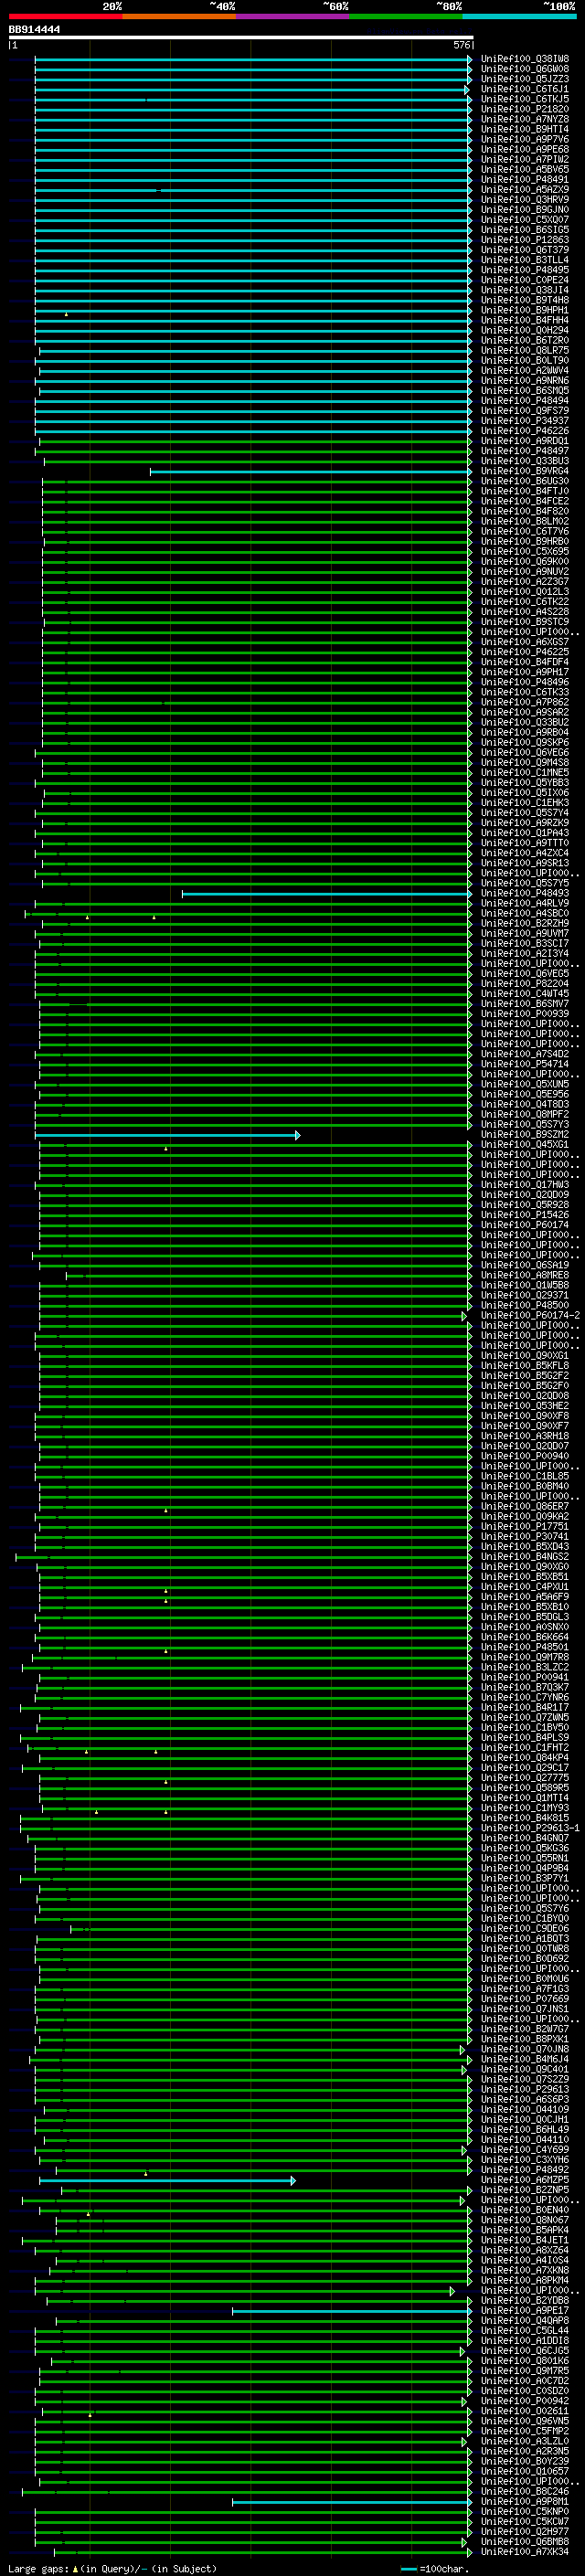Open hit UniRef100_P12863
The image size is (585, 2576).
(525, 240)
